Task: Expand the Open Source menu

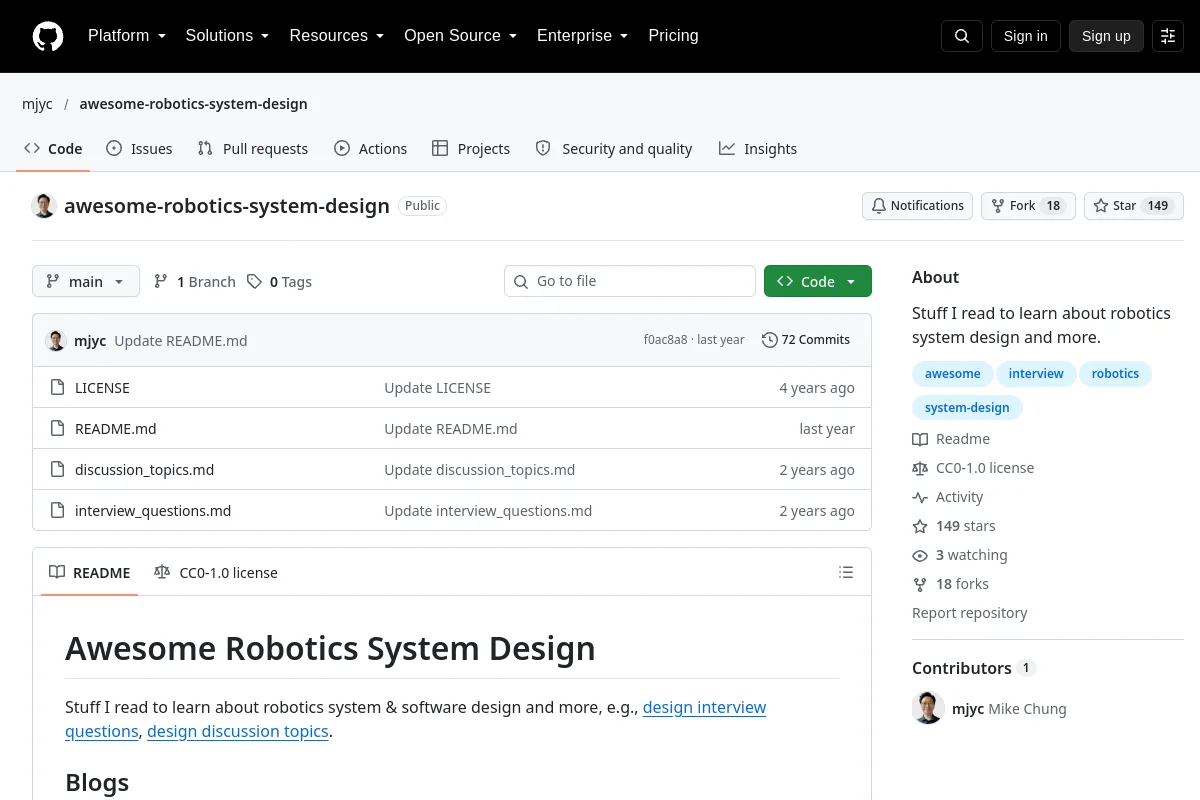Action: coord(460,36)
